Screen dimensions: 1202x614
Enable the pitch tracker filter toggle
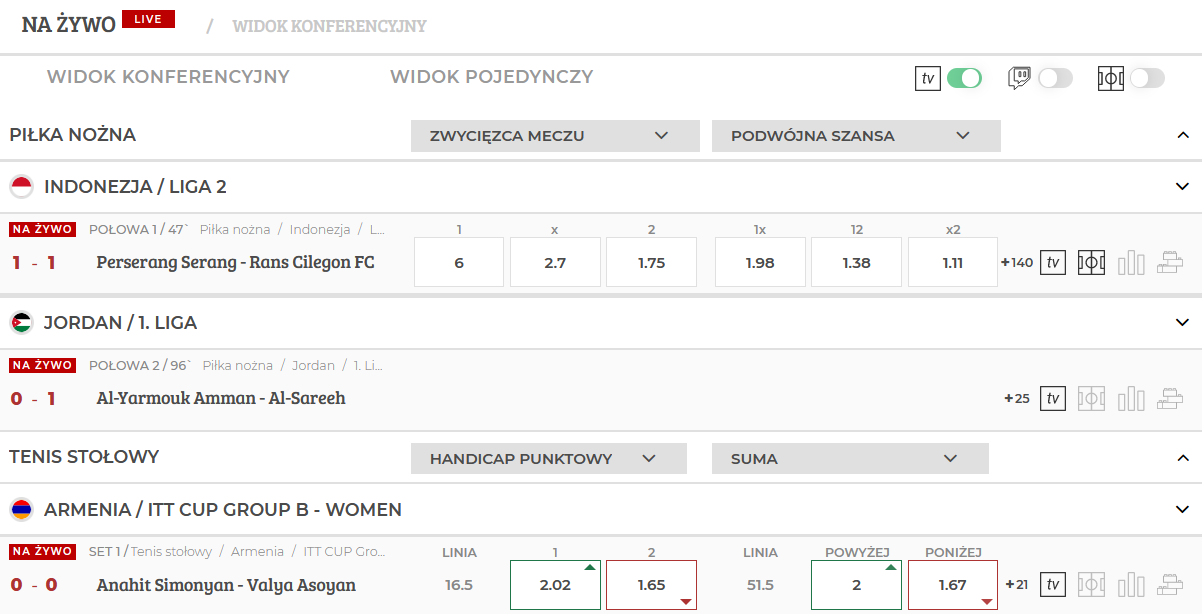[x=1147, y=78]
